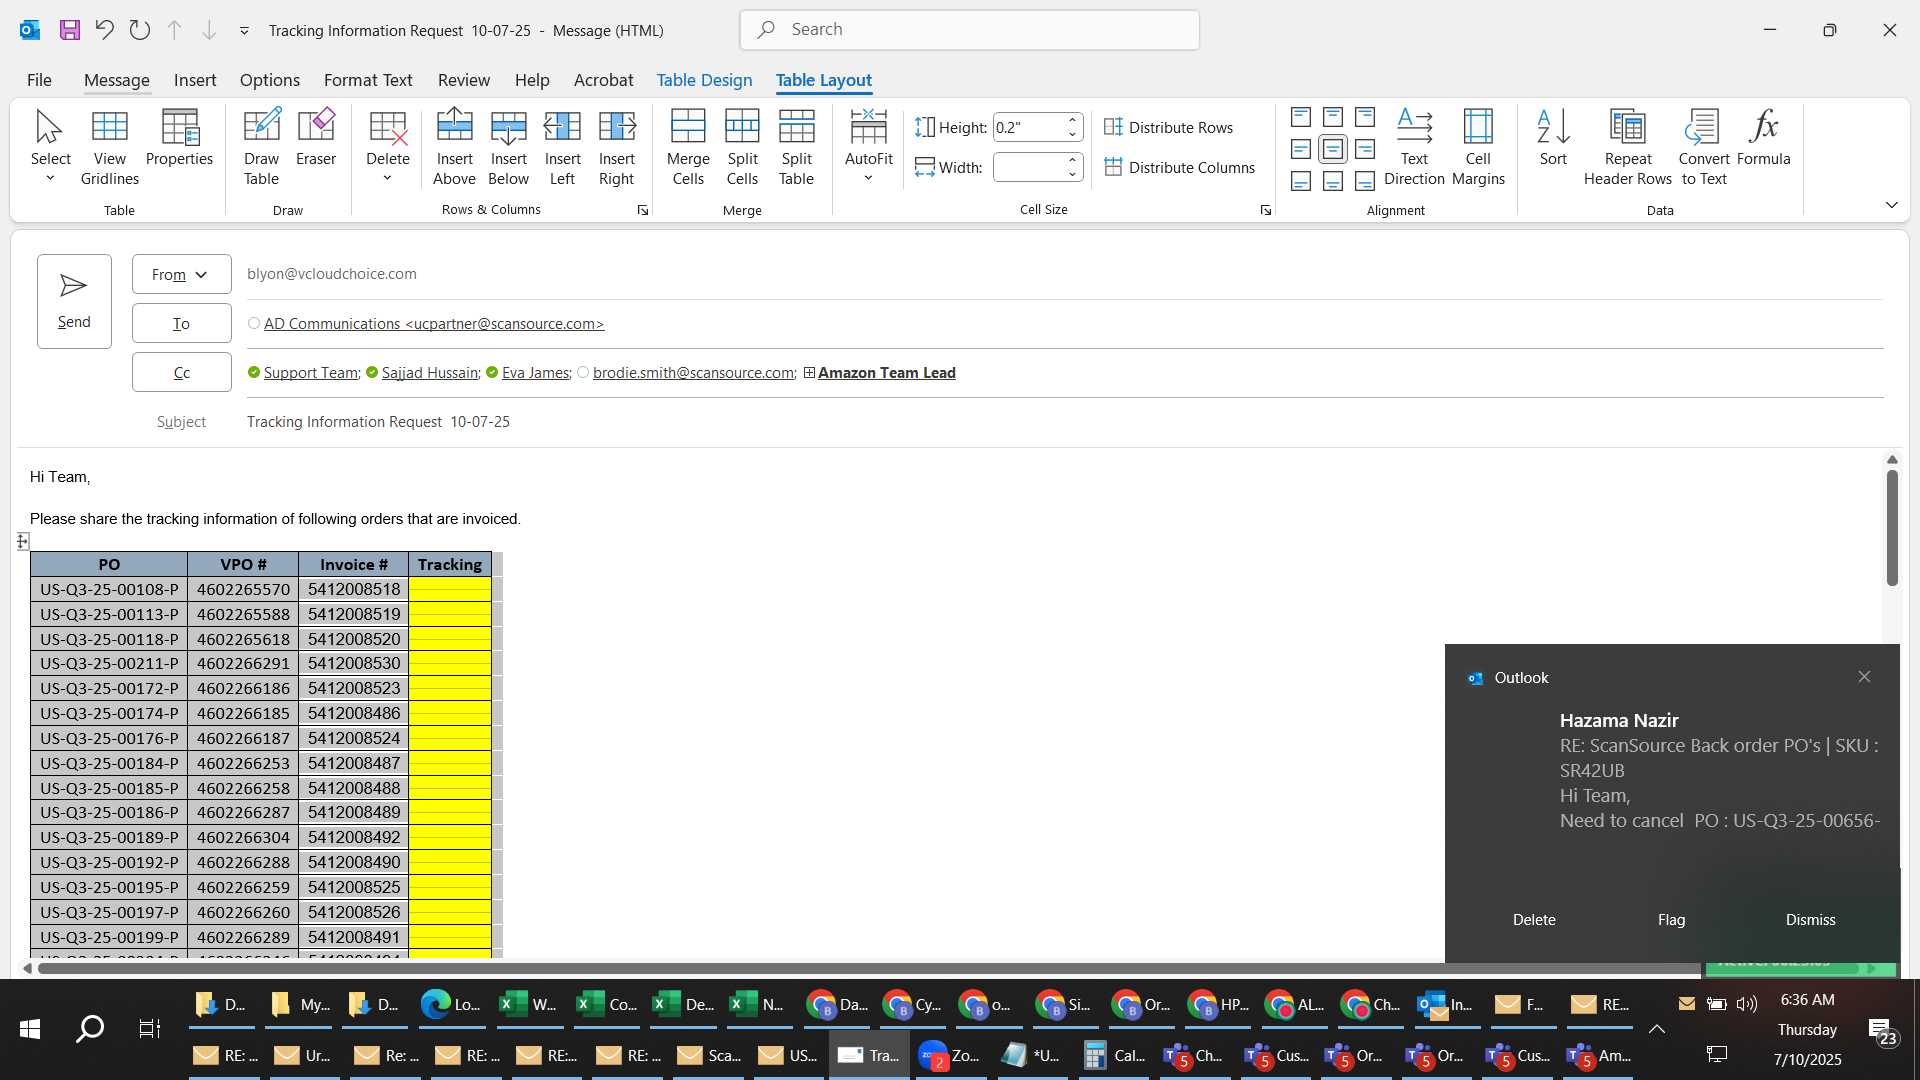Expand the Delete dropdown

[387, 179]
